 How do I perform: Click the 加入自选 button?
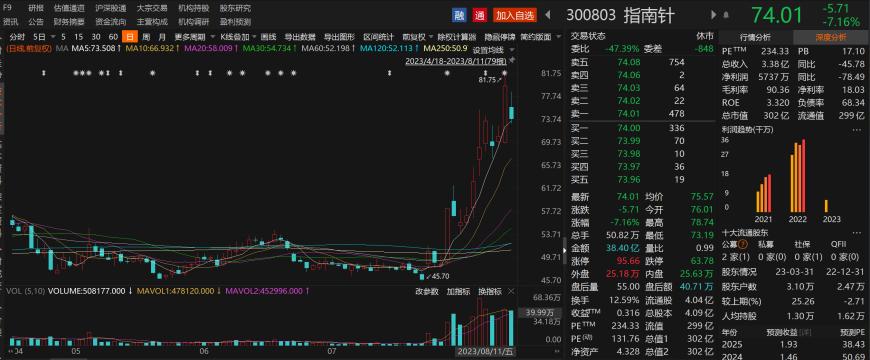coord(515,16)
